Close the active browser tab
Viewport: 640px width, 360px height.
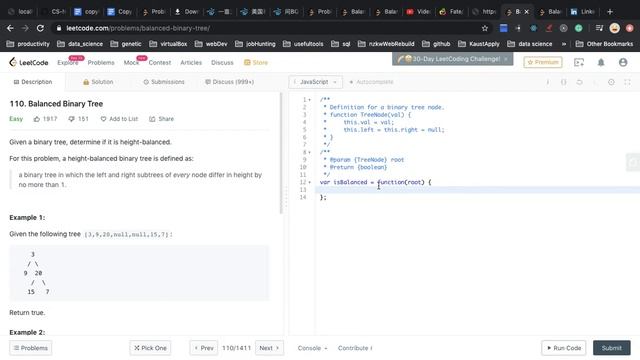pyautogui.click(x=527, y=12)
